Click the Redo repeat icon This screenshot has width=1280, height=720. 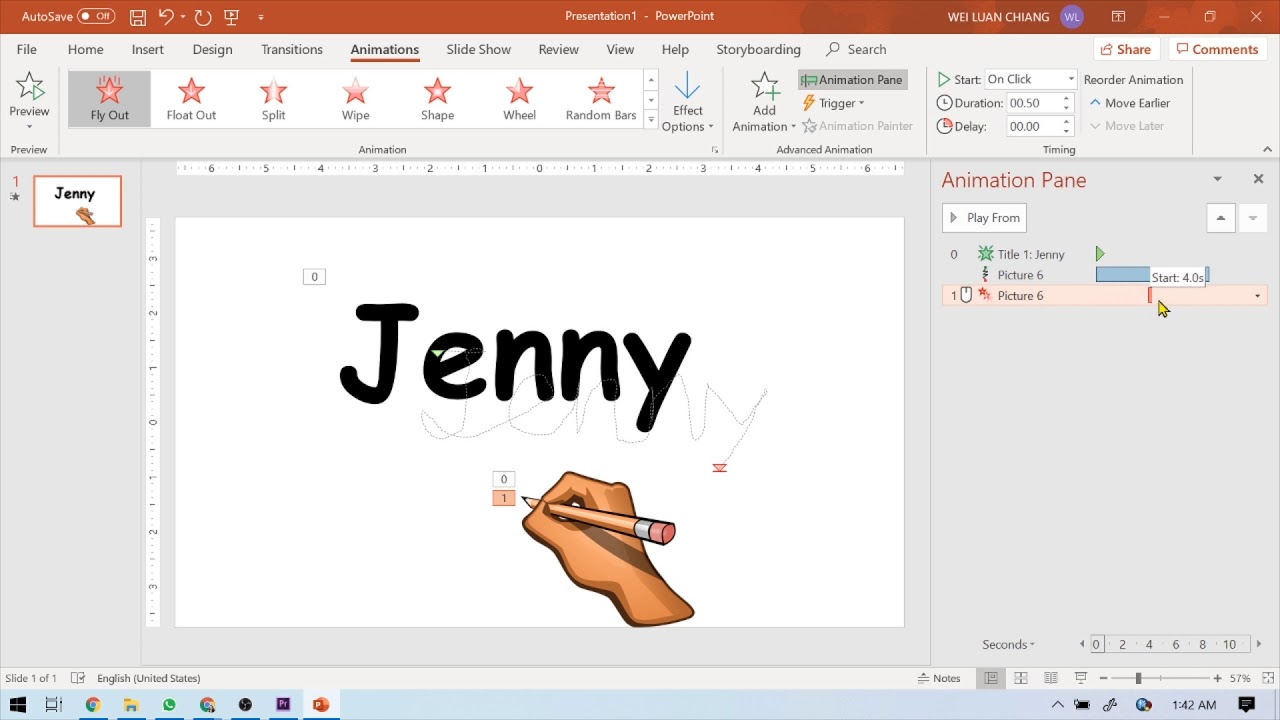(x=203, y=17)
